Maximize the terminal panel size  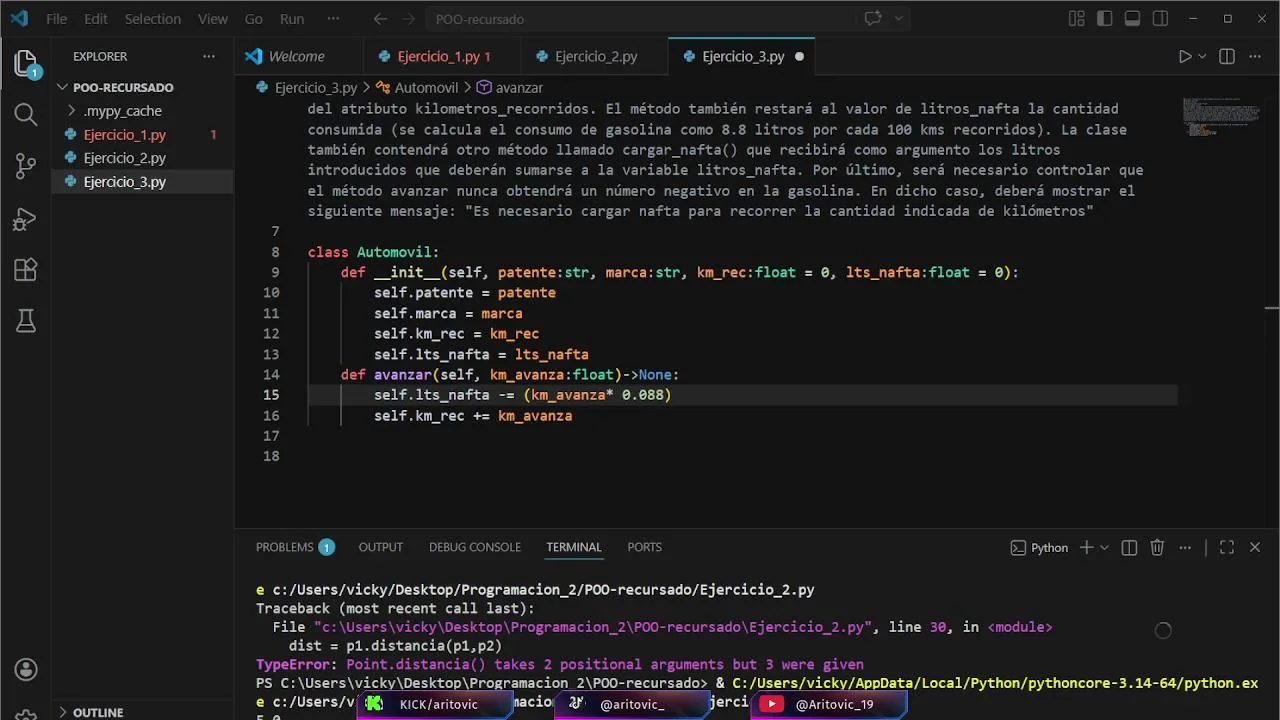pos(1227,547)
